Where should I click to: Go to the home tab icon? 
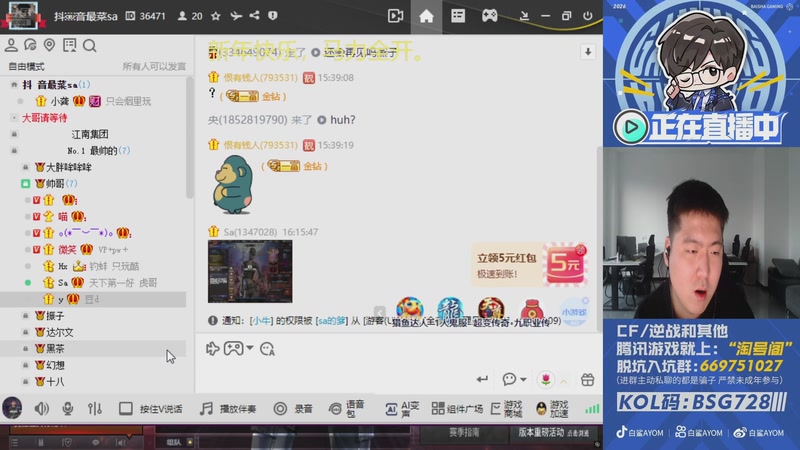[x=426, y=16]
